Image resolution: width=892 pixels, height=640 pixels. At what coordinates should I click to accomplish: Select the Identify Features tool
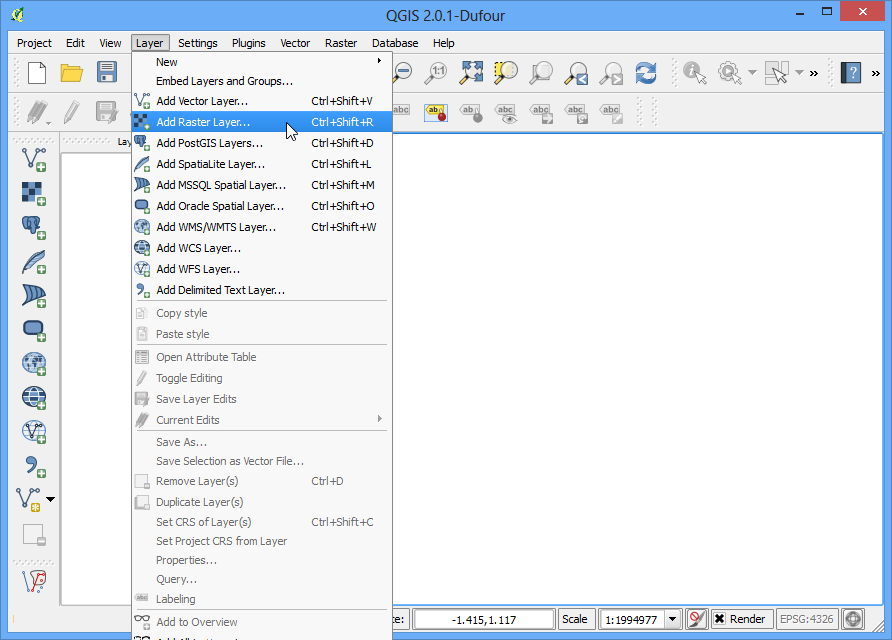coord(695,73)
